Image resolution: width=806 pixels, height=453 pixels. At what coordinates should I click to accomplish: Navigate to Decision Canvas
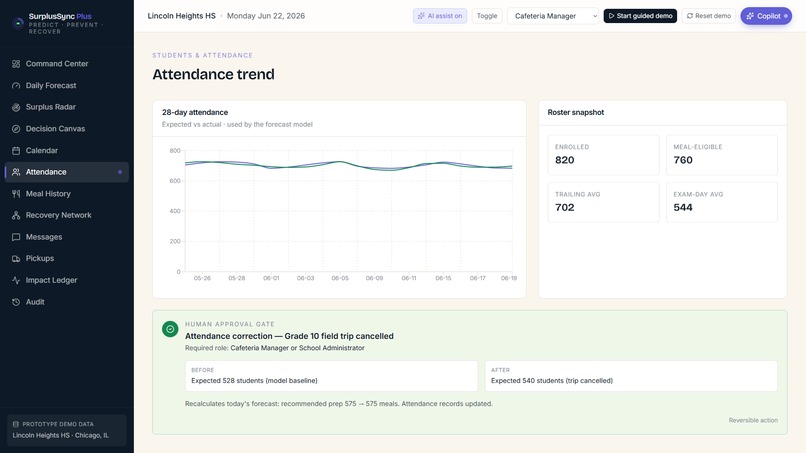[67, 129]
